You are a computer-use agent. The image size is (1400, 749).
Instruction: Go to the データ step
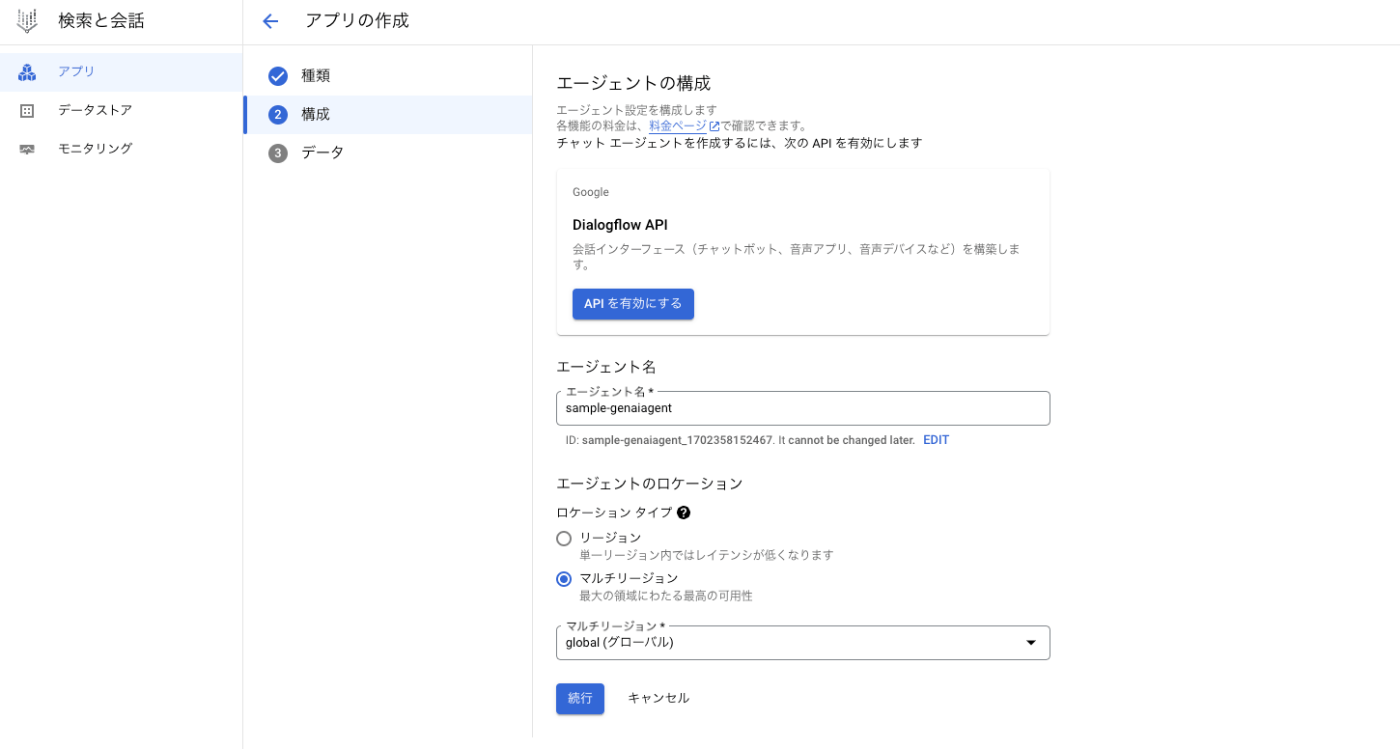(388, 153)
